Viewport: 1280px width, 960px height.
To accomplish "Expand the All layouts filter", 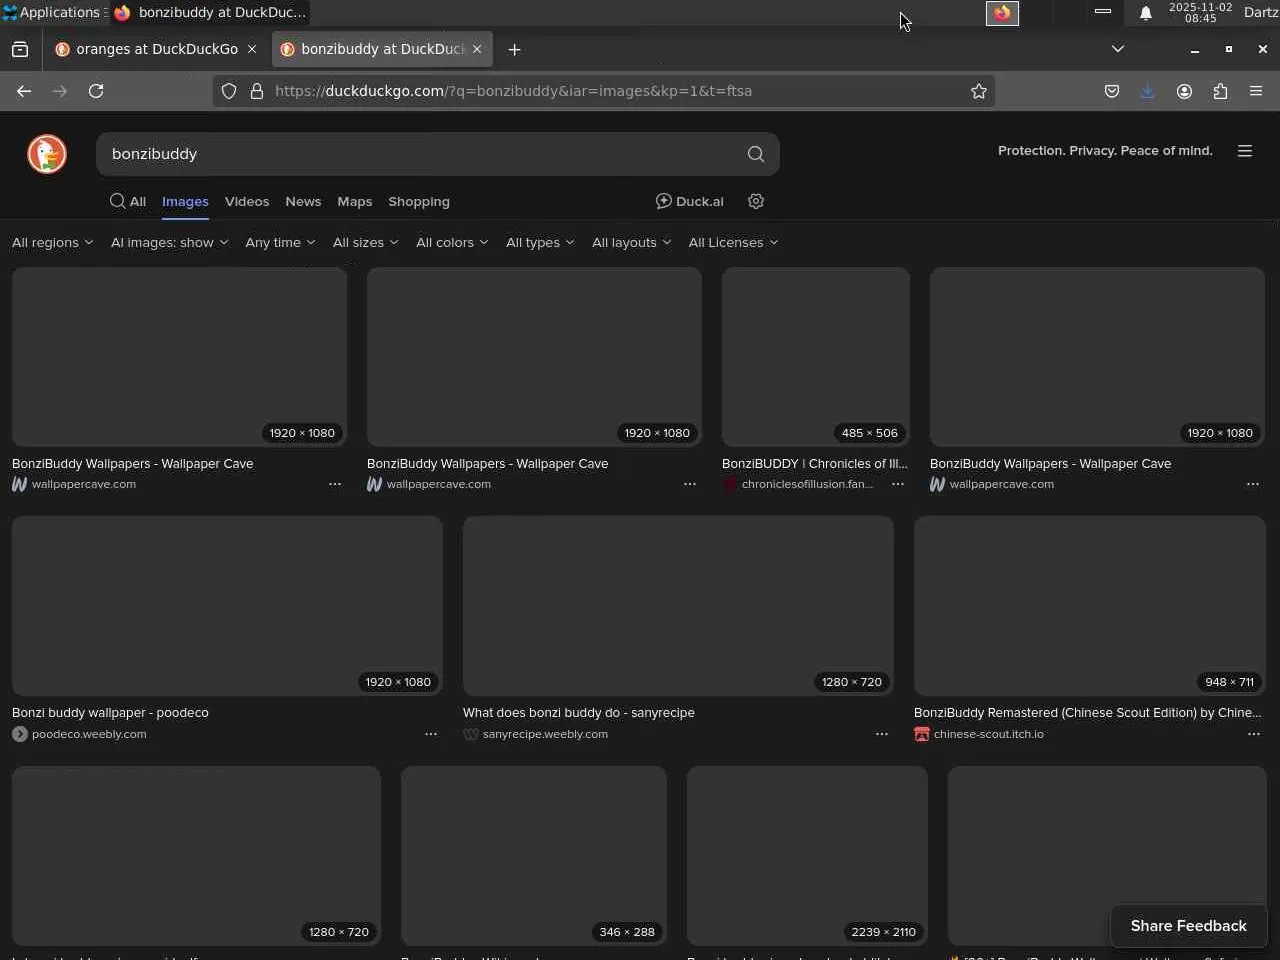I will [631, 242].
